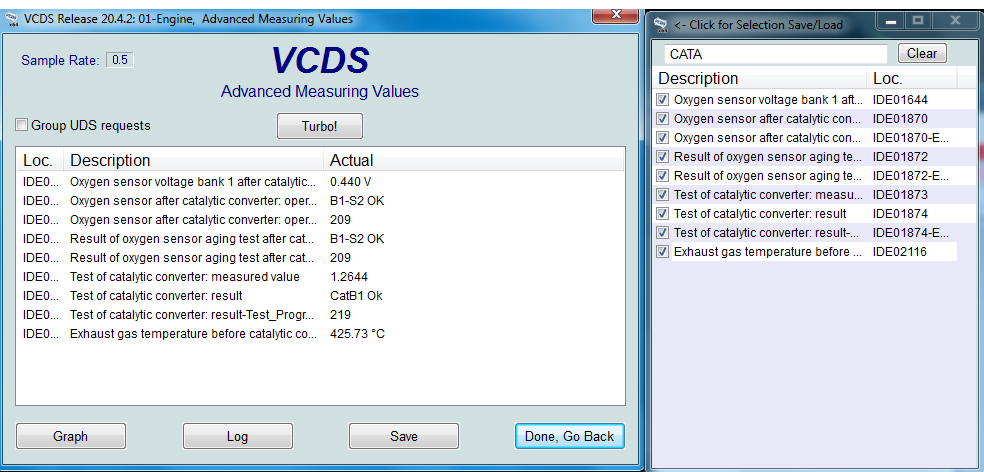The width and height of the screenshot is (984, 472).
Task: Select the 0.440 V value row
Action: [x=320, y=182]
